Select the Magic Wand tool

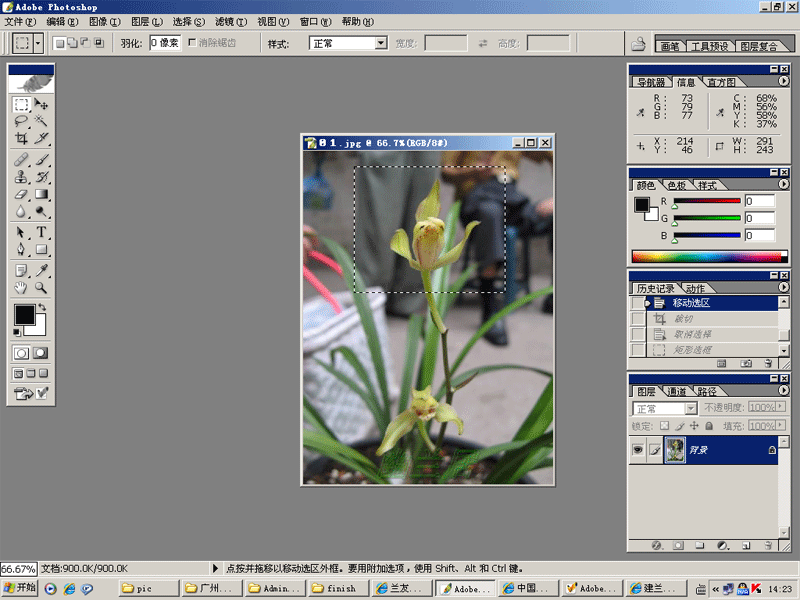(x=41, y=121)
